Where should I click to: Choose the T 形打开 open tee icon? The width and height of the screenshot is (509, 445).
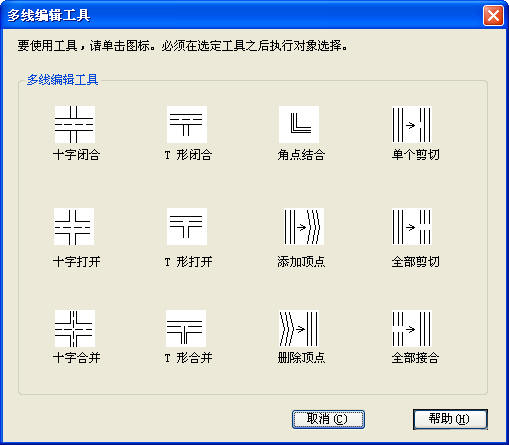[x=187, y=227]
